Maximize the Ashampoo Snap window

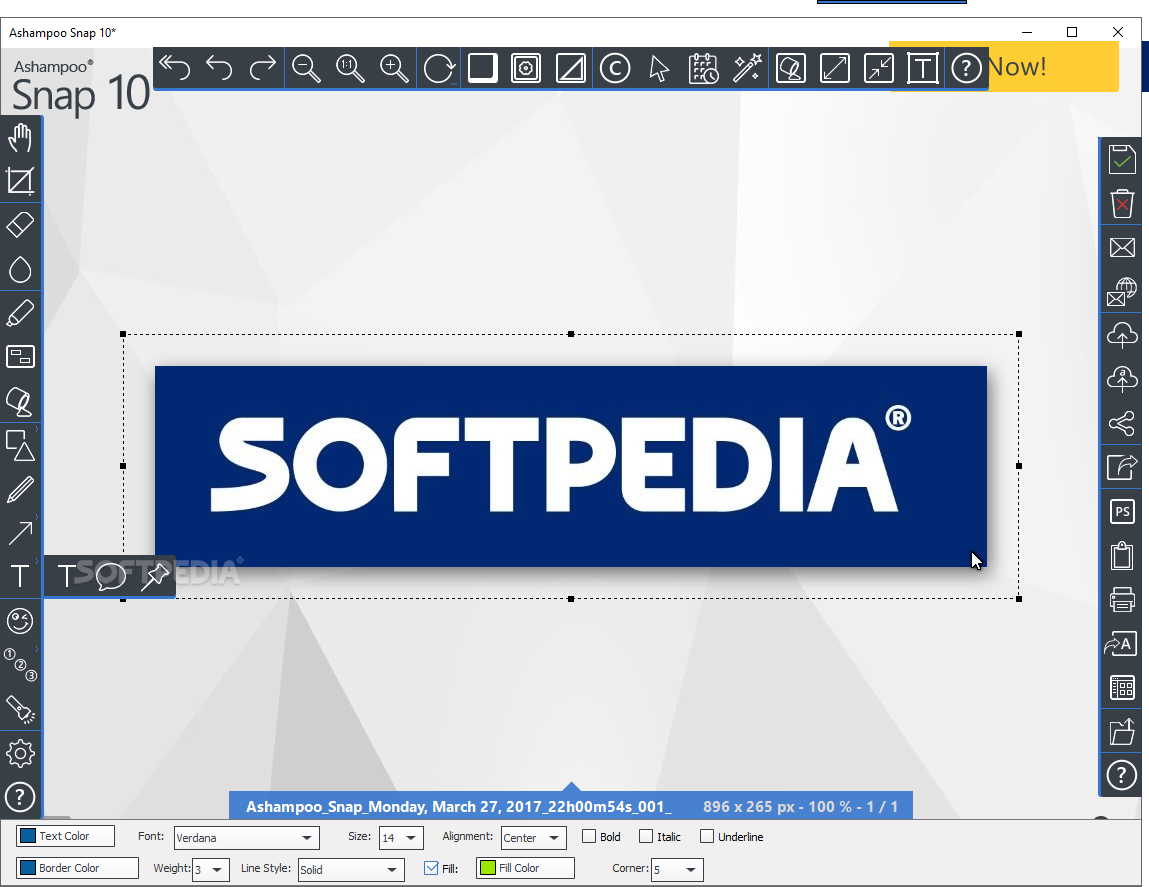coord(1072,32)
